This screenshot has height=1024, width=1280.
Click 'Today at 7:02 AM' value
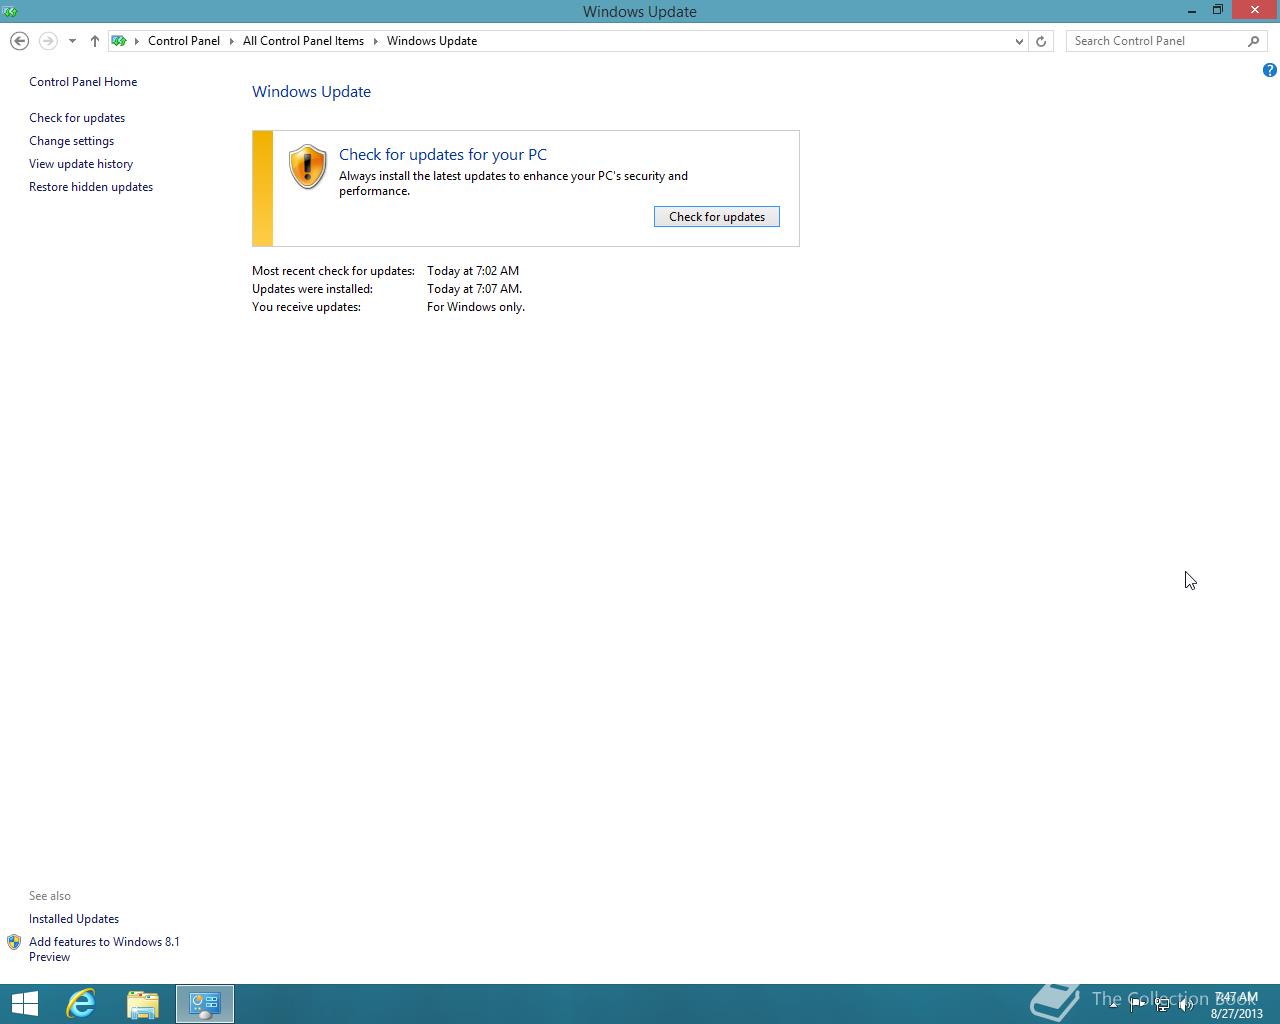pyautogui.click(x=473, y=271)
